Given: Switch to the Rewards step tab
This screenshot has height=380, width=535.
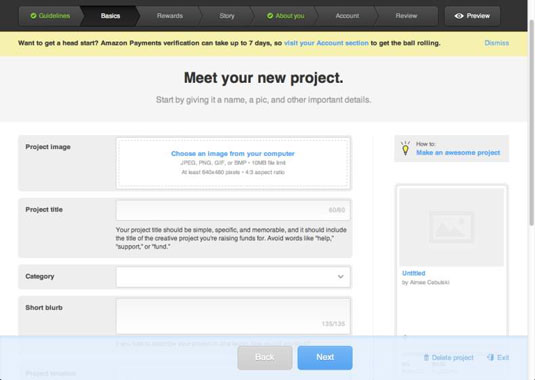Looking at the screenshot, I should click(170, 16).
